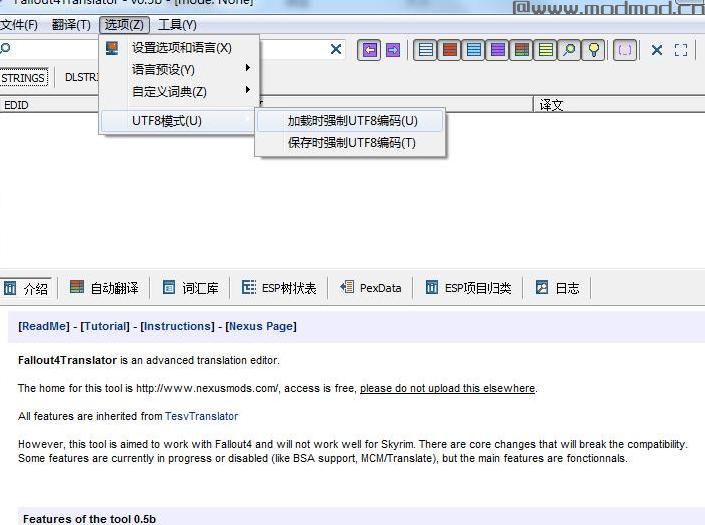This screenshot has height=525, width=705.
Task: Open the ReadMe link
Action: (x=44, y=326)
